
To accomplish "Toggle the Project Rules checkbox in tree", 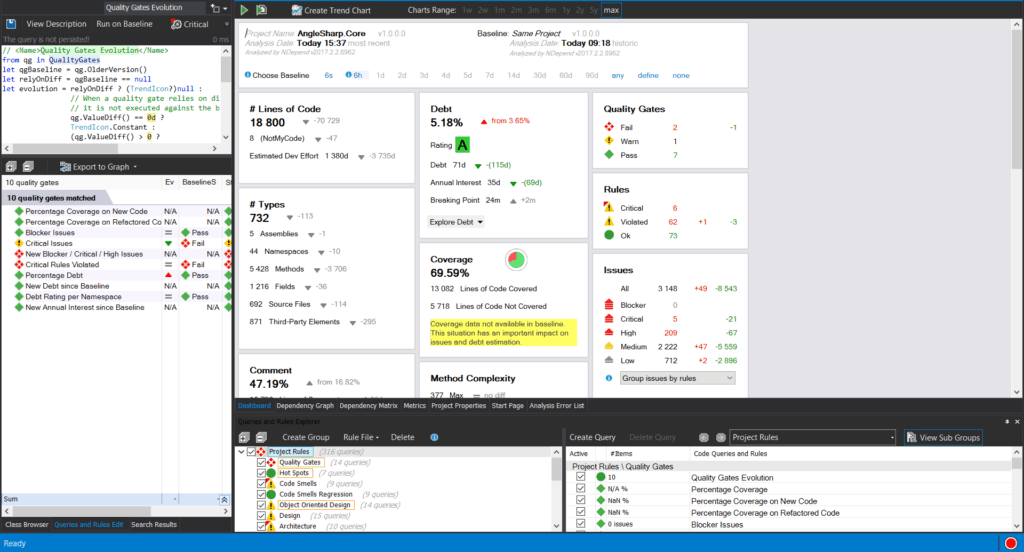I will 251,451.
